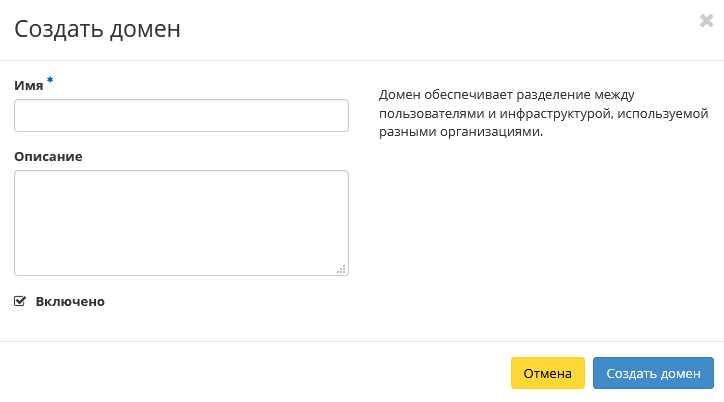
Task: Select the word Домен in help text
Action: coord(400,95)
